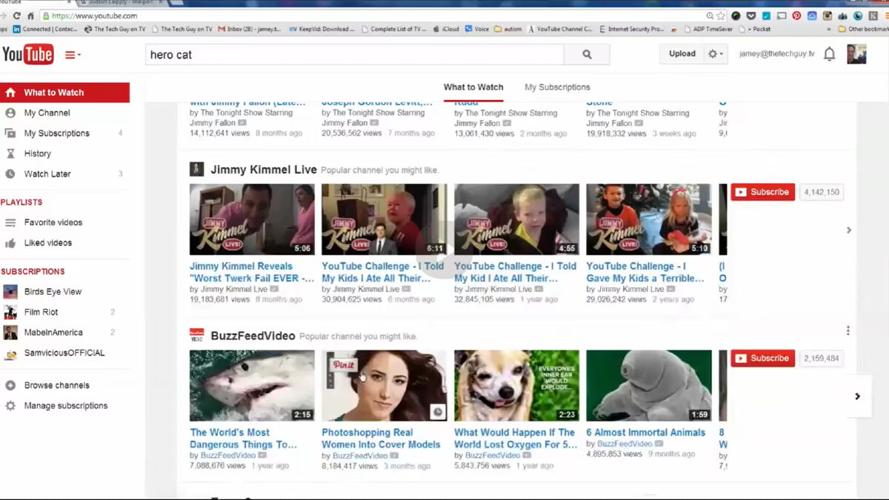
Task: Click the My Channel person icon
Action: click(10, 113)
